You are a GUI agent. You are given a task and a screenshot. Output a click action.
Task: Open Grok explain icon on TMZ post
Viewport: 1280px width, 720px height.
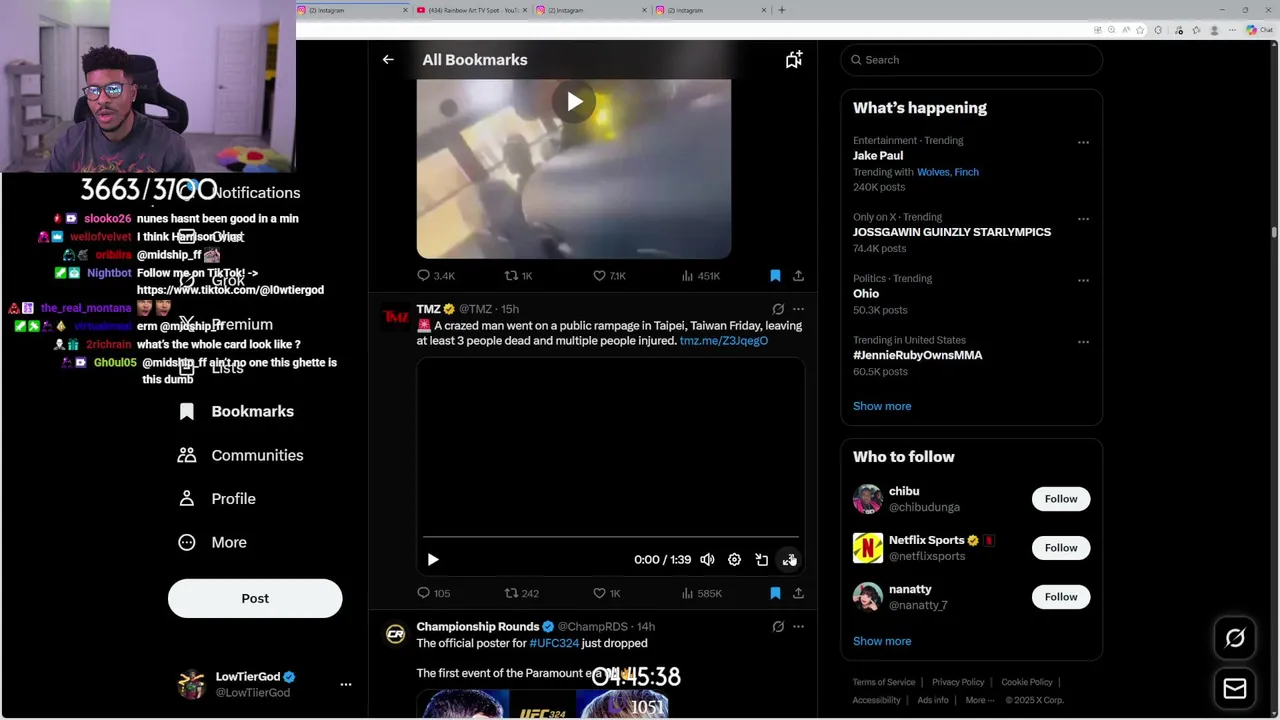(778, 309)
